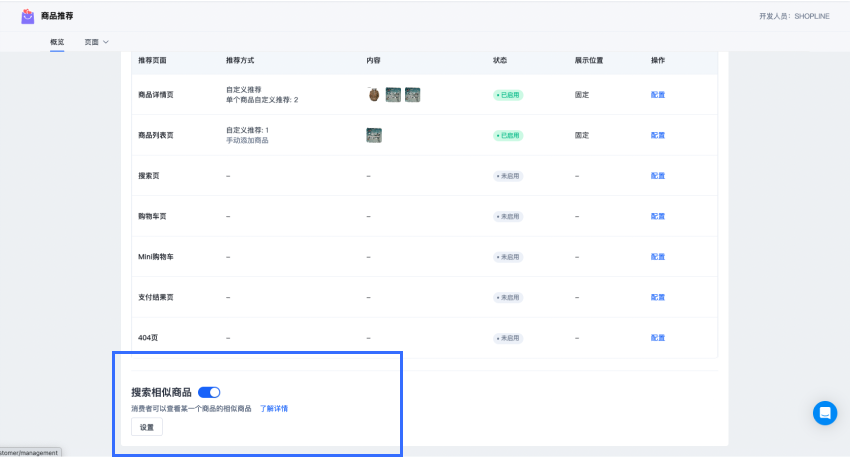Image resolution: width=850 pixels, height=457 pixels.
Task: Click 配置 for Mini购物车
Action: tap(658, 257)
